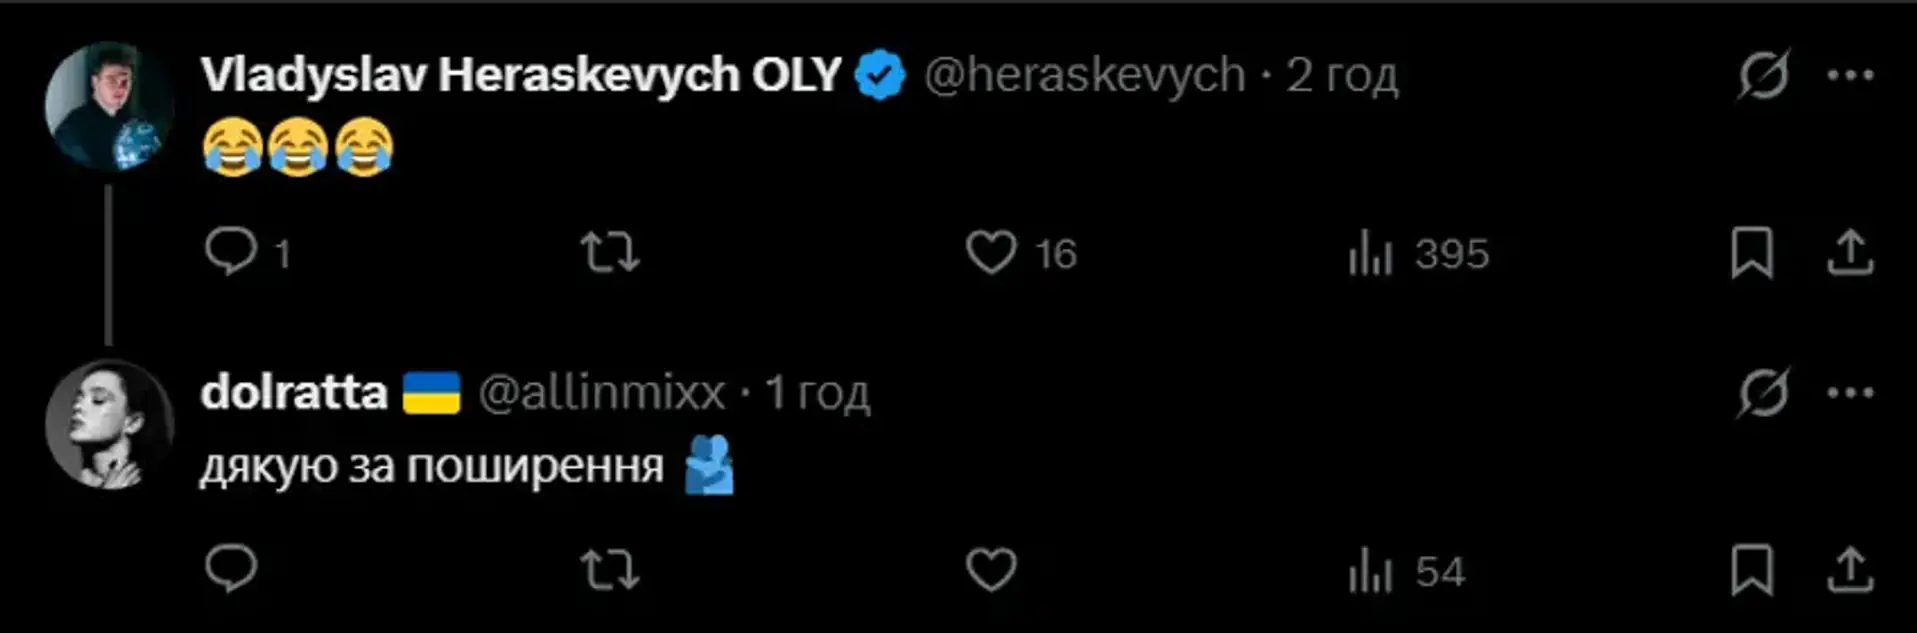
Task: Reply to dolratta's tweet
Action: 231,570
